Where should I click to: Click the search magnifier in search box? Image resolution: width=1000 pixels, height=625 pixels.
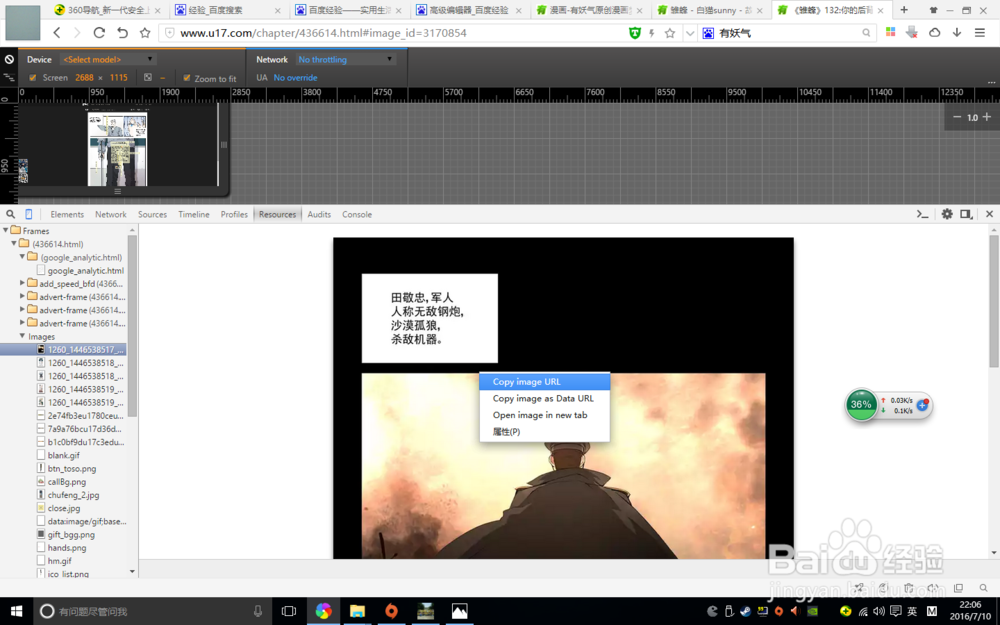(866, 33)
